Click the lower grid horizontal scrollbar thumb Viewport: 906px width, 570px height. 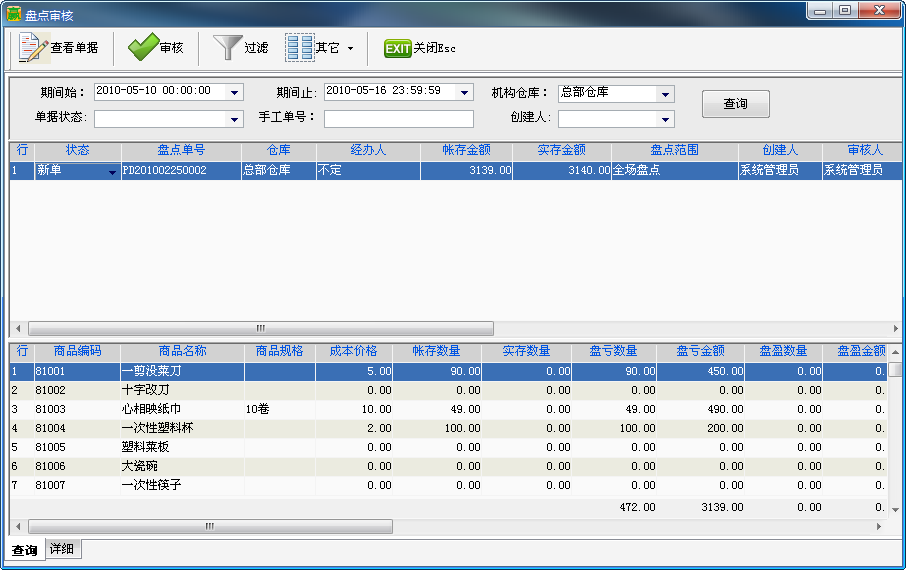point(210,526)
